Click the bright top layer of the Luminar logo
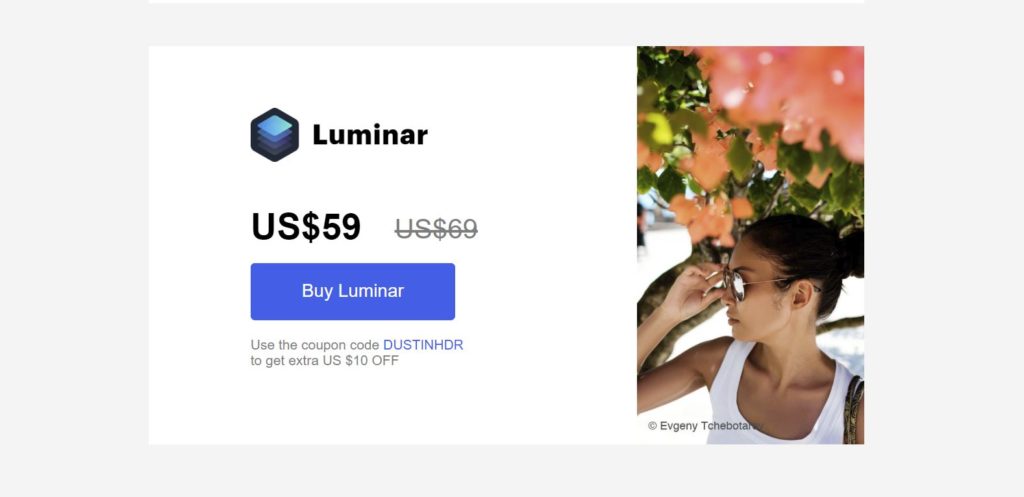Viewport: 1024px width, 497px height. 274,125
